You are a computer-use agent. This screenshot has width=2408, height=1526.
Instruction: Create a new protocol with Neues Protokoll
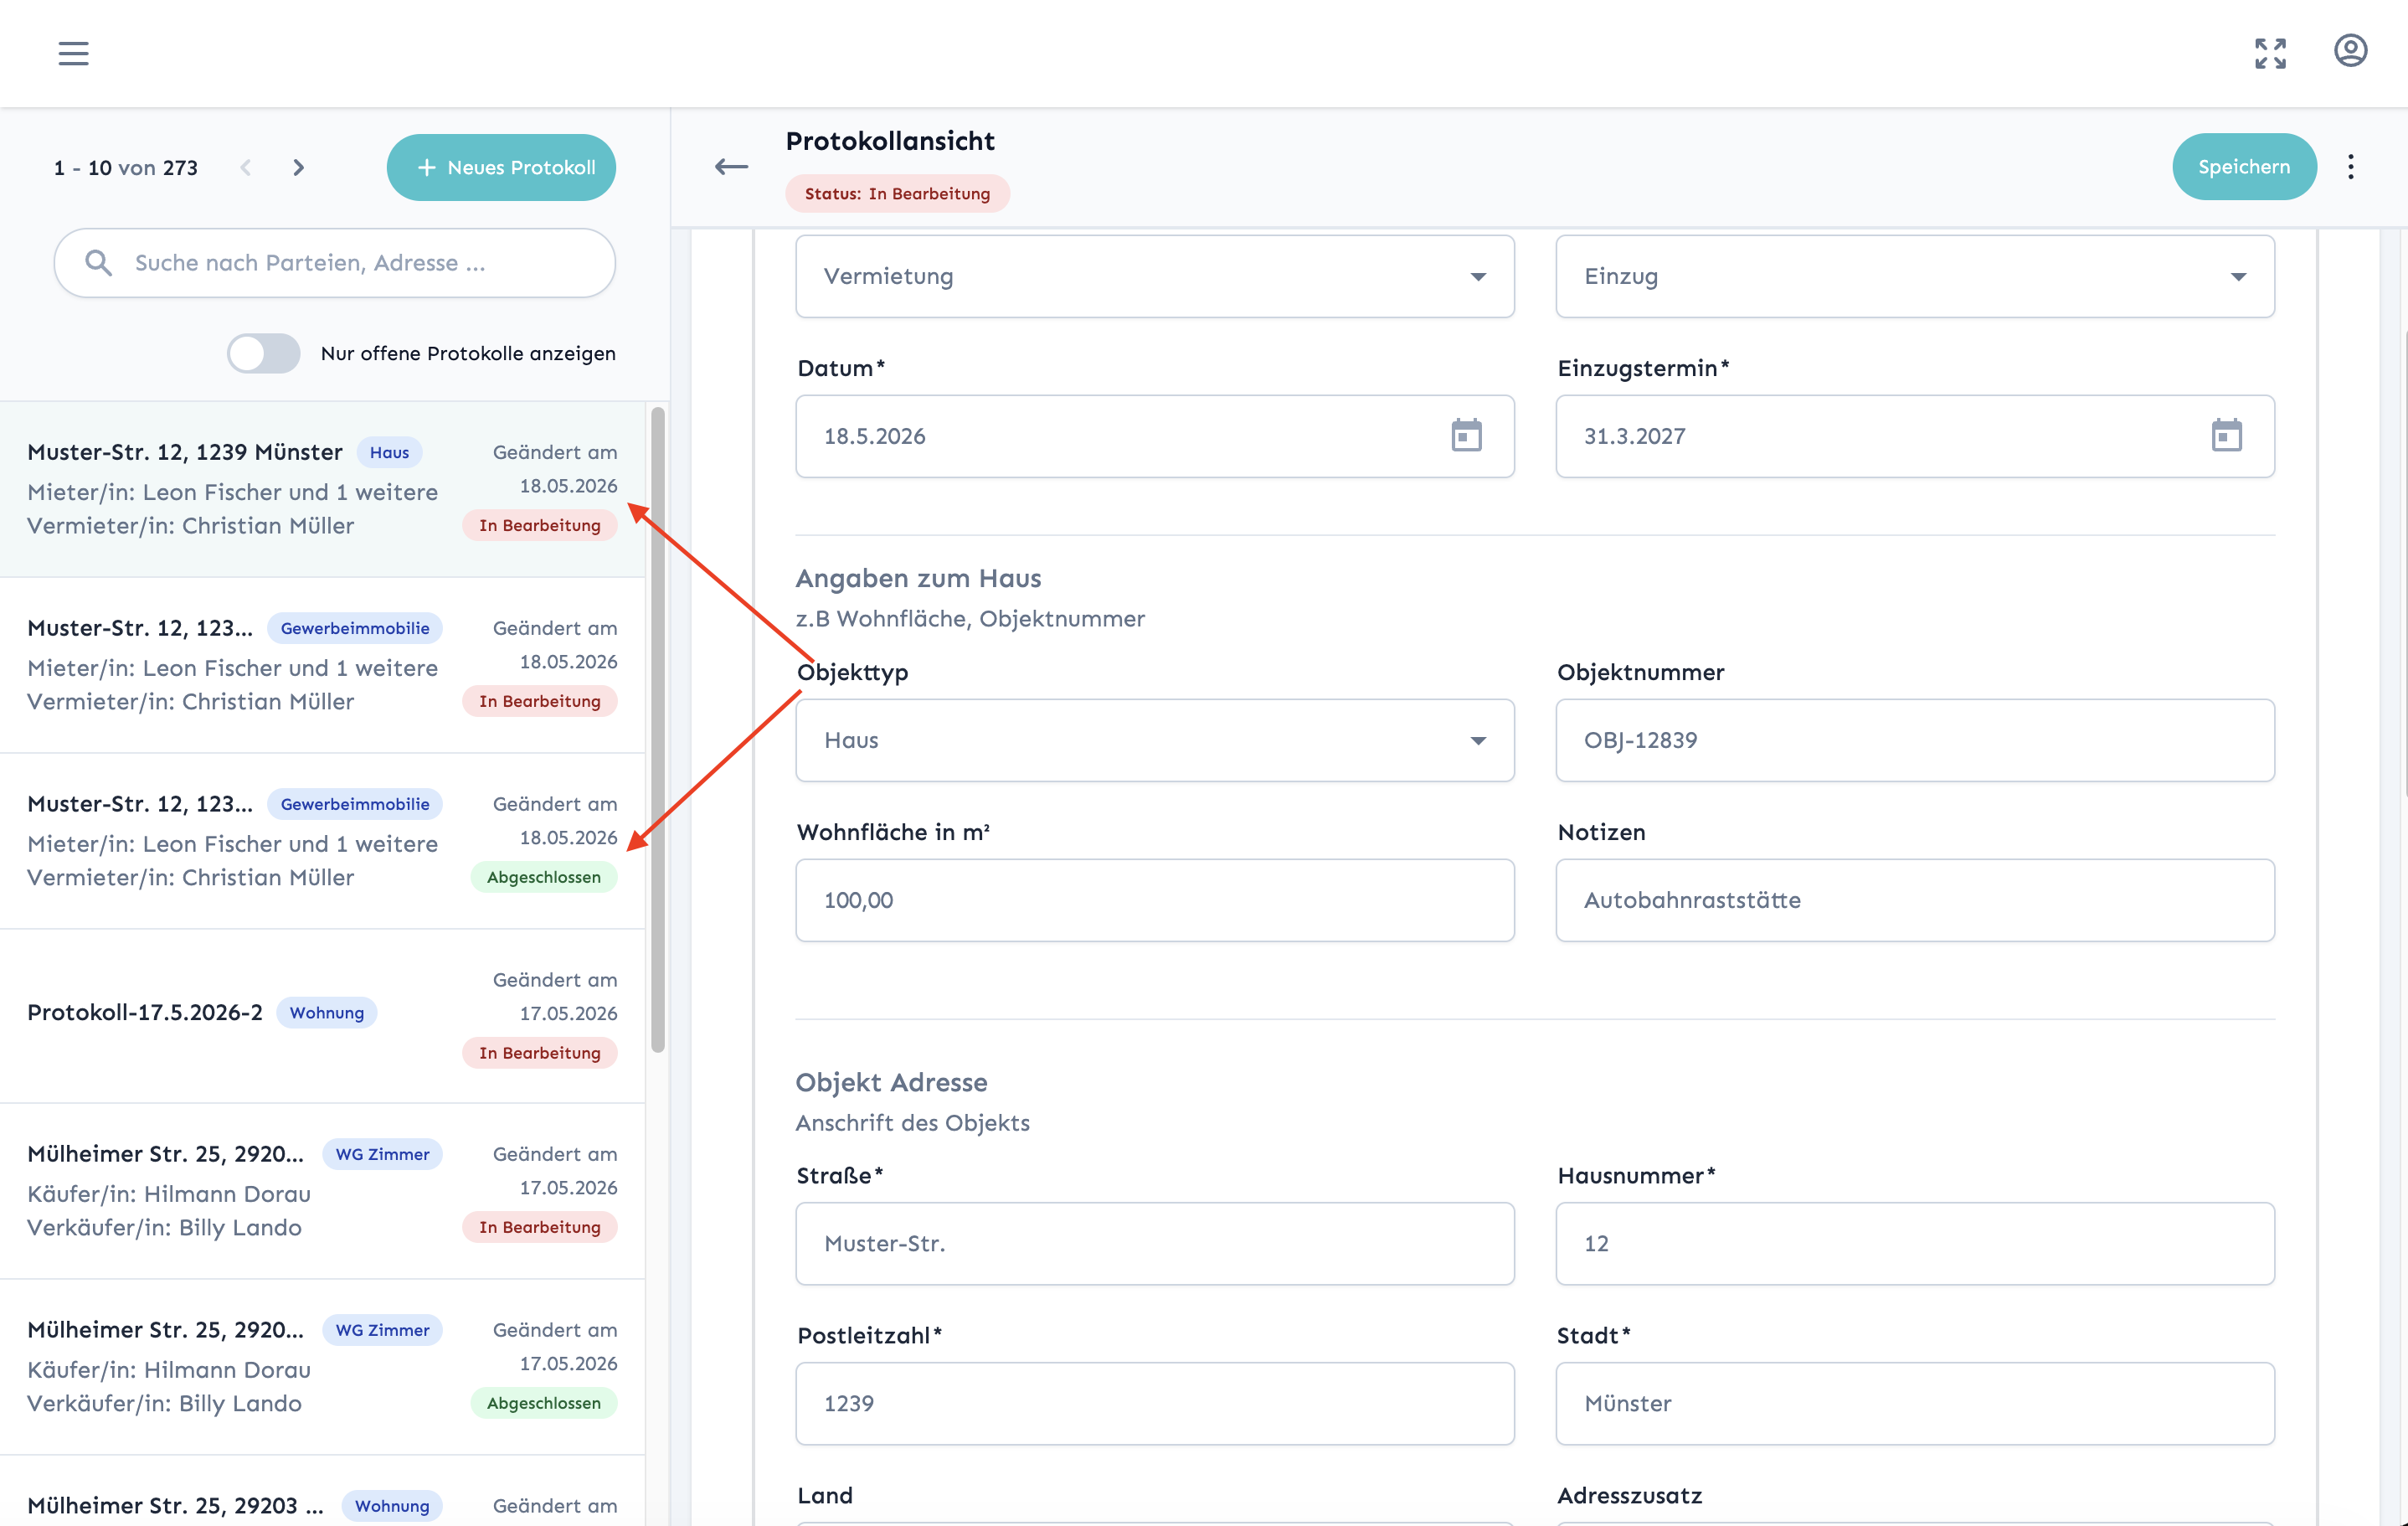pyautogui.click(x=501, y=167)
